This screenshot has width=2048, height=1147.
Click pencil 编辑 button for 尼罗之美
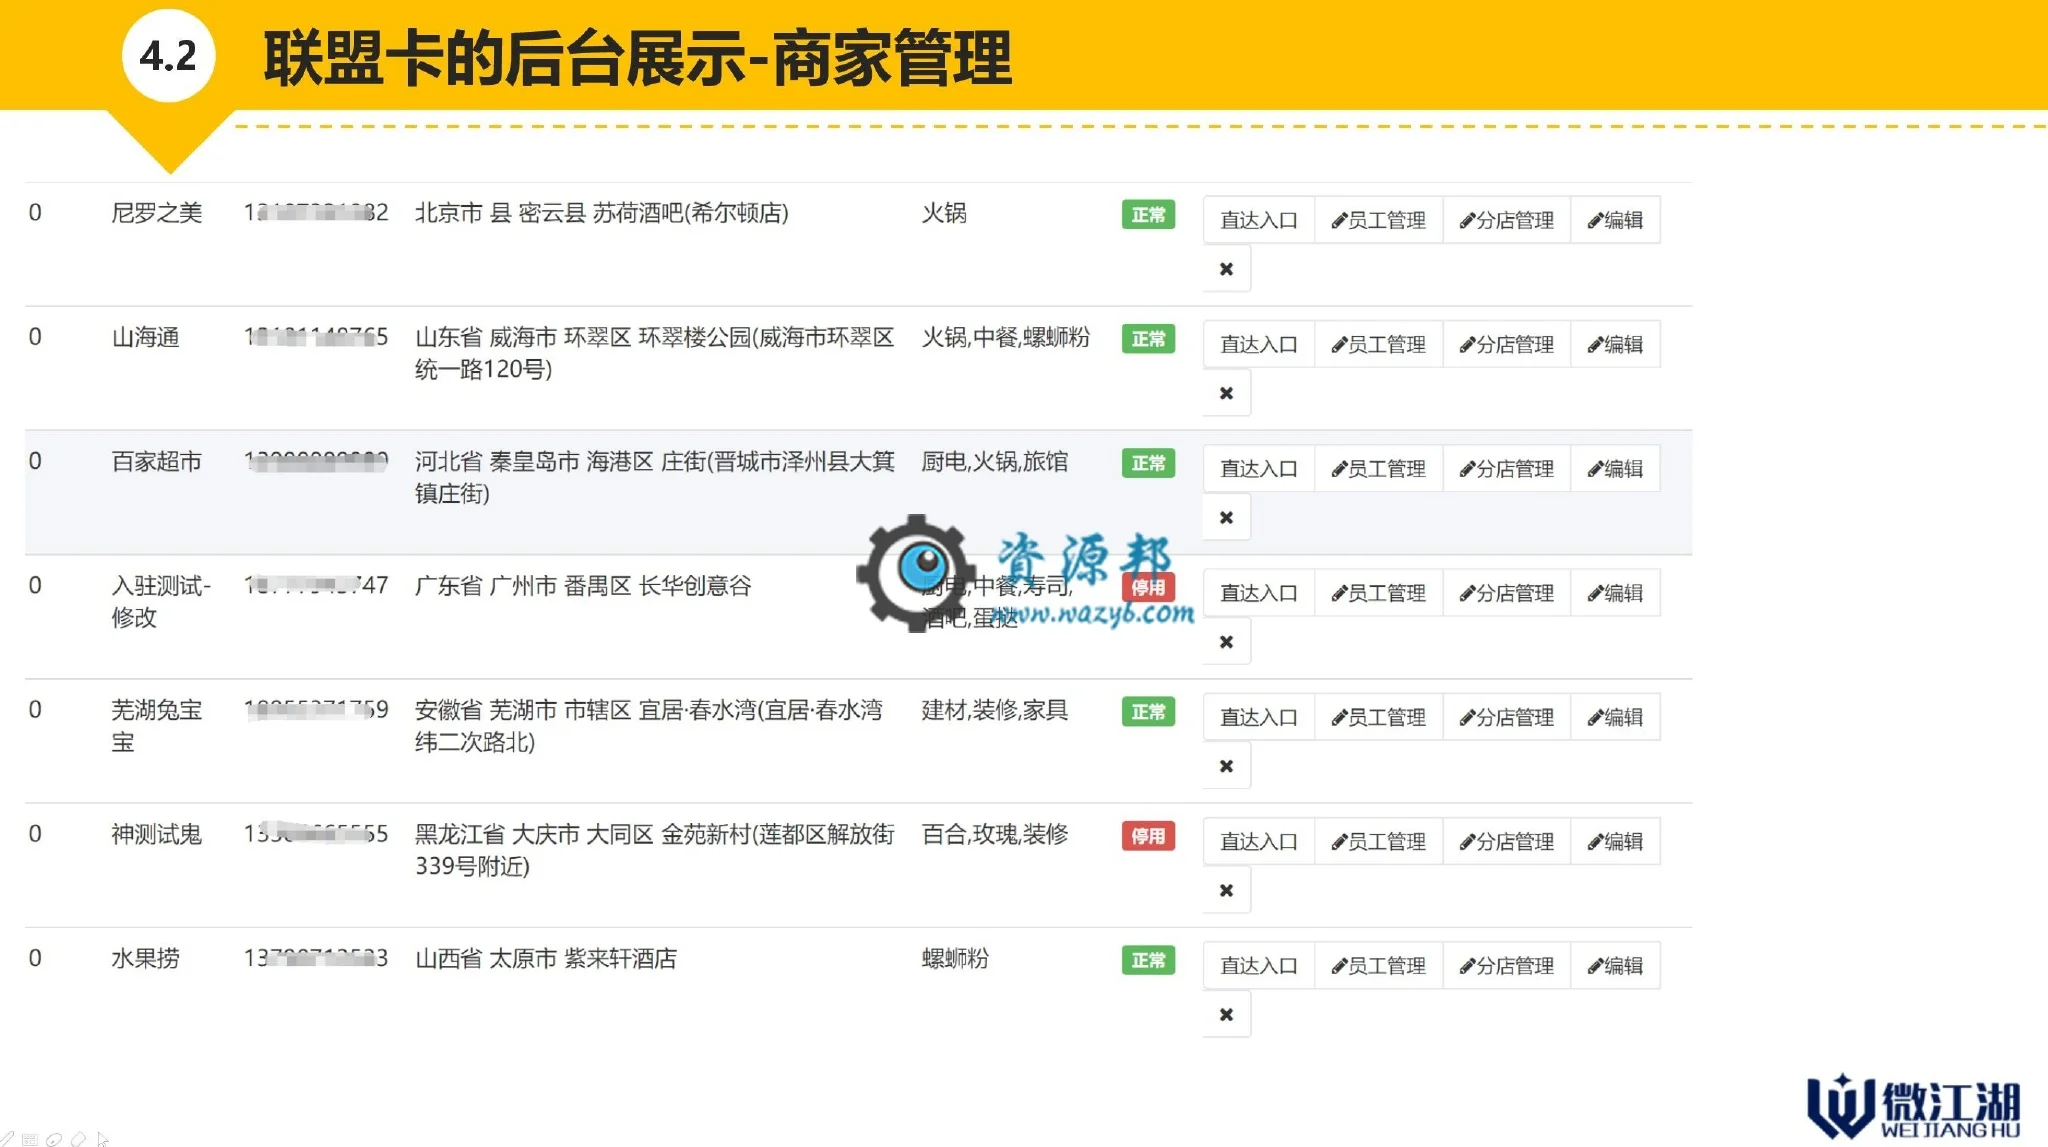pos(1615,220)
